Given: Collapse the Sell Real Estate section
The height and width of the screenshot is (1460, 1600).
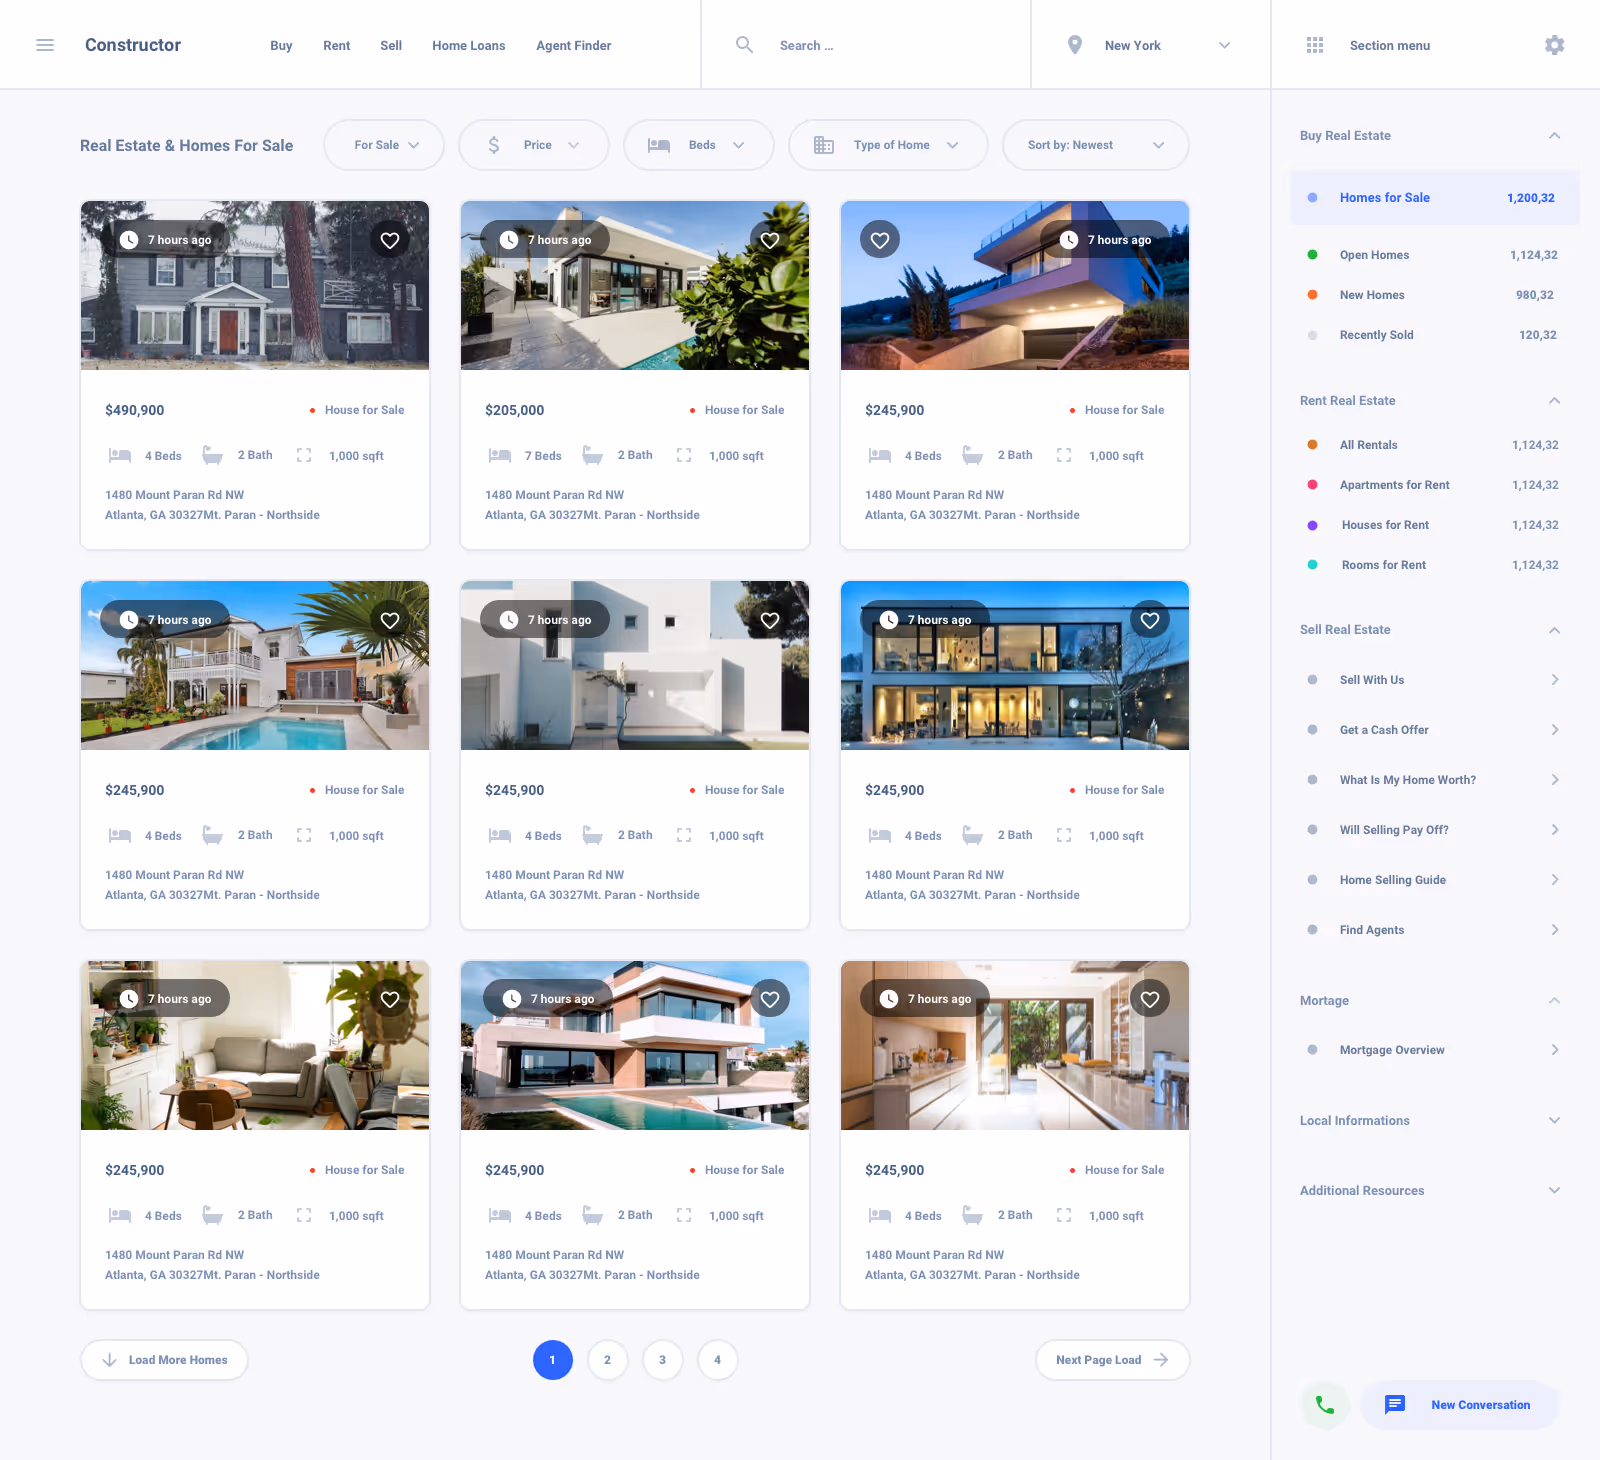Looking at the screenshot, I should [x=1554, y=630].
